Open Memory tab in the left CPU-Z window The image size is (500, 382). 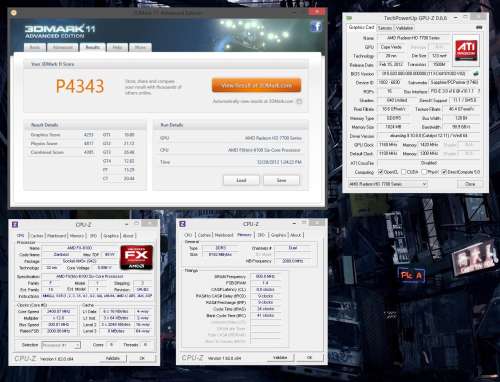pos(77,236)
